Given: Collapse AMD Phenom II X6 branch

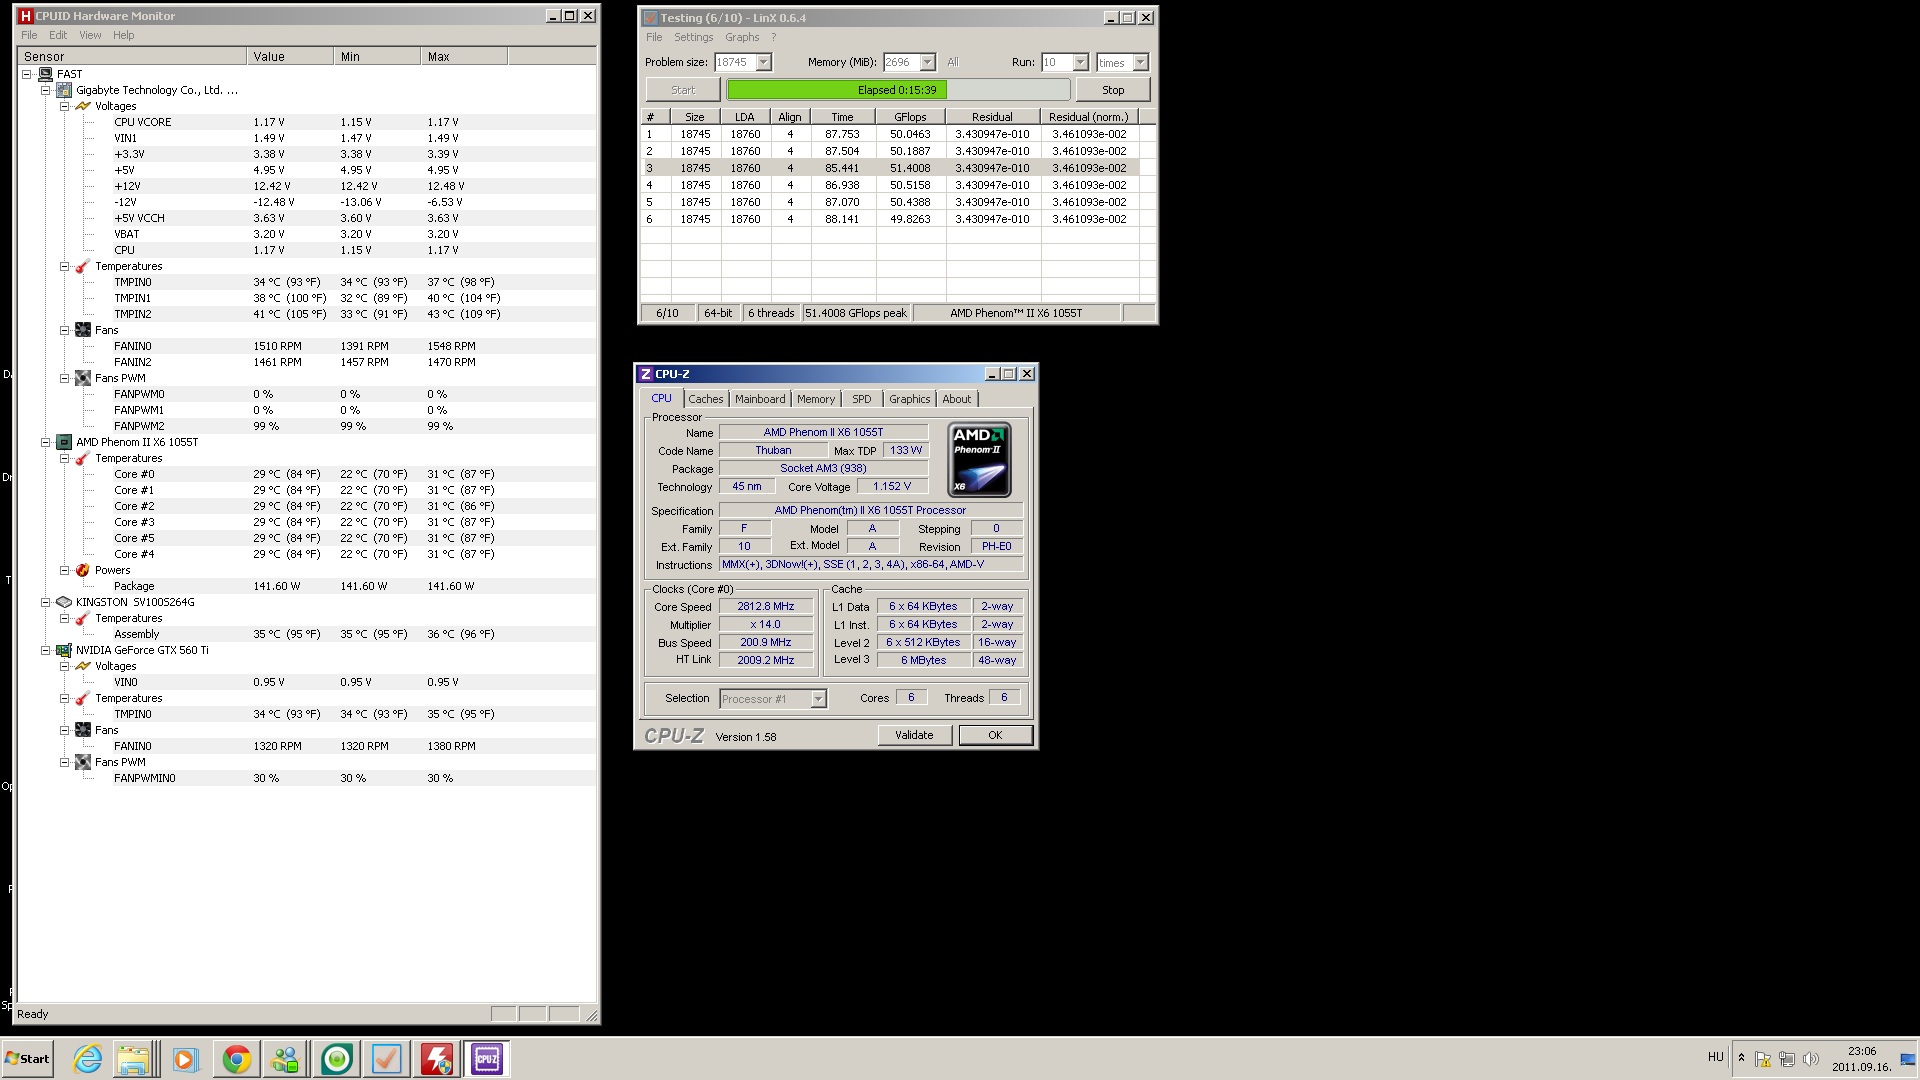Looking at the screenshot, I should (x=46, y=442).
